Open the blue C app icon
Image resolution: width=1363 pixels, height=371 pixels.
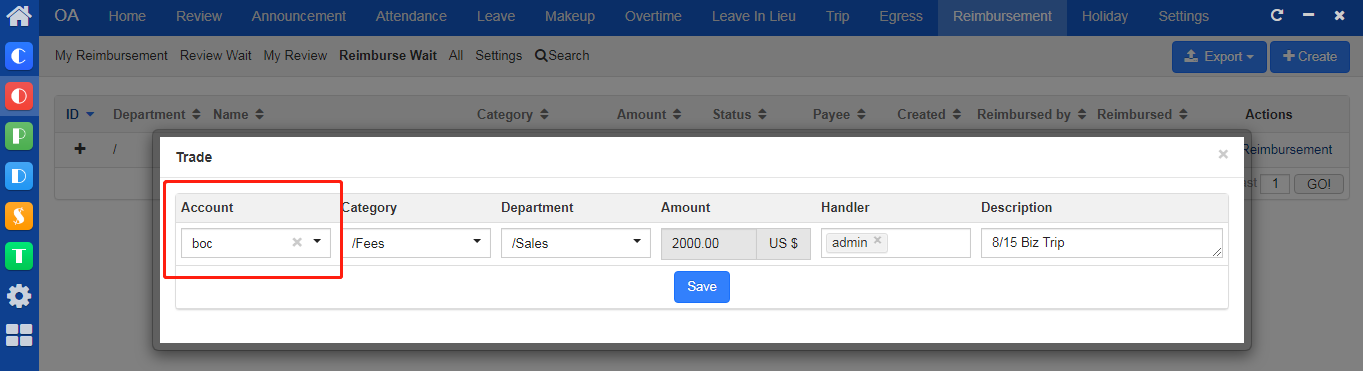[19, 56]
